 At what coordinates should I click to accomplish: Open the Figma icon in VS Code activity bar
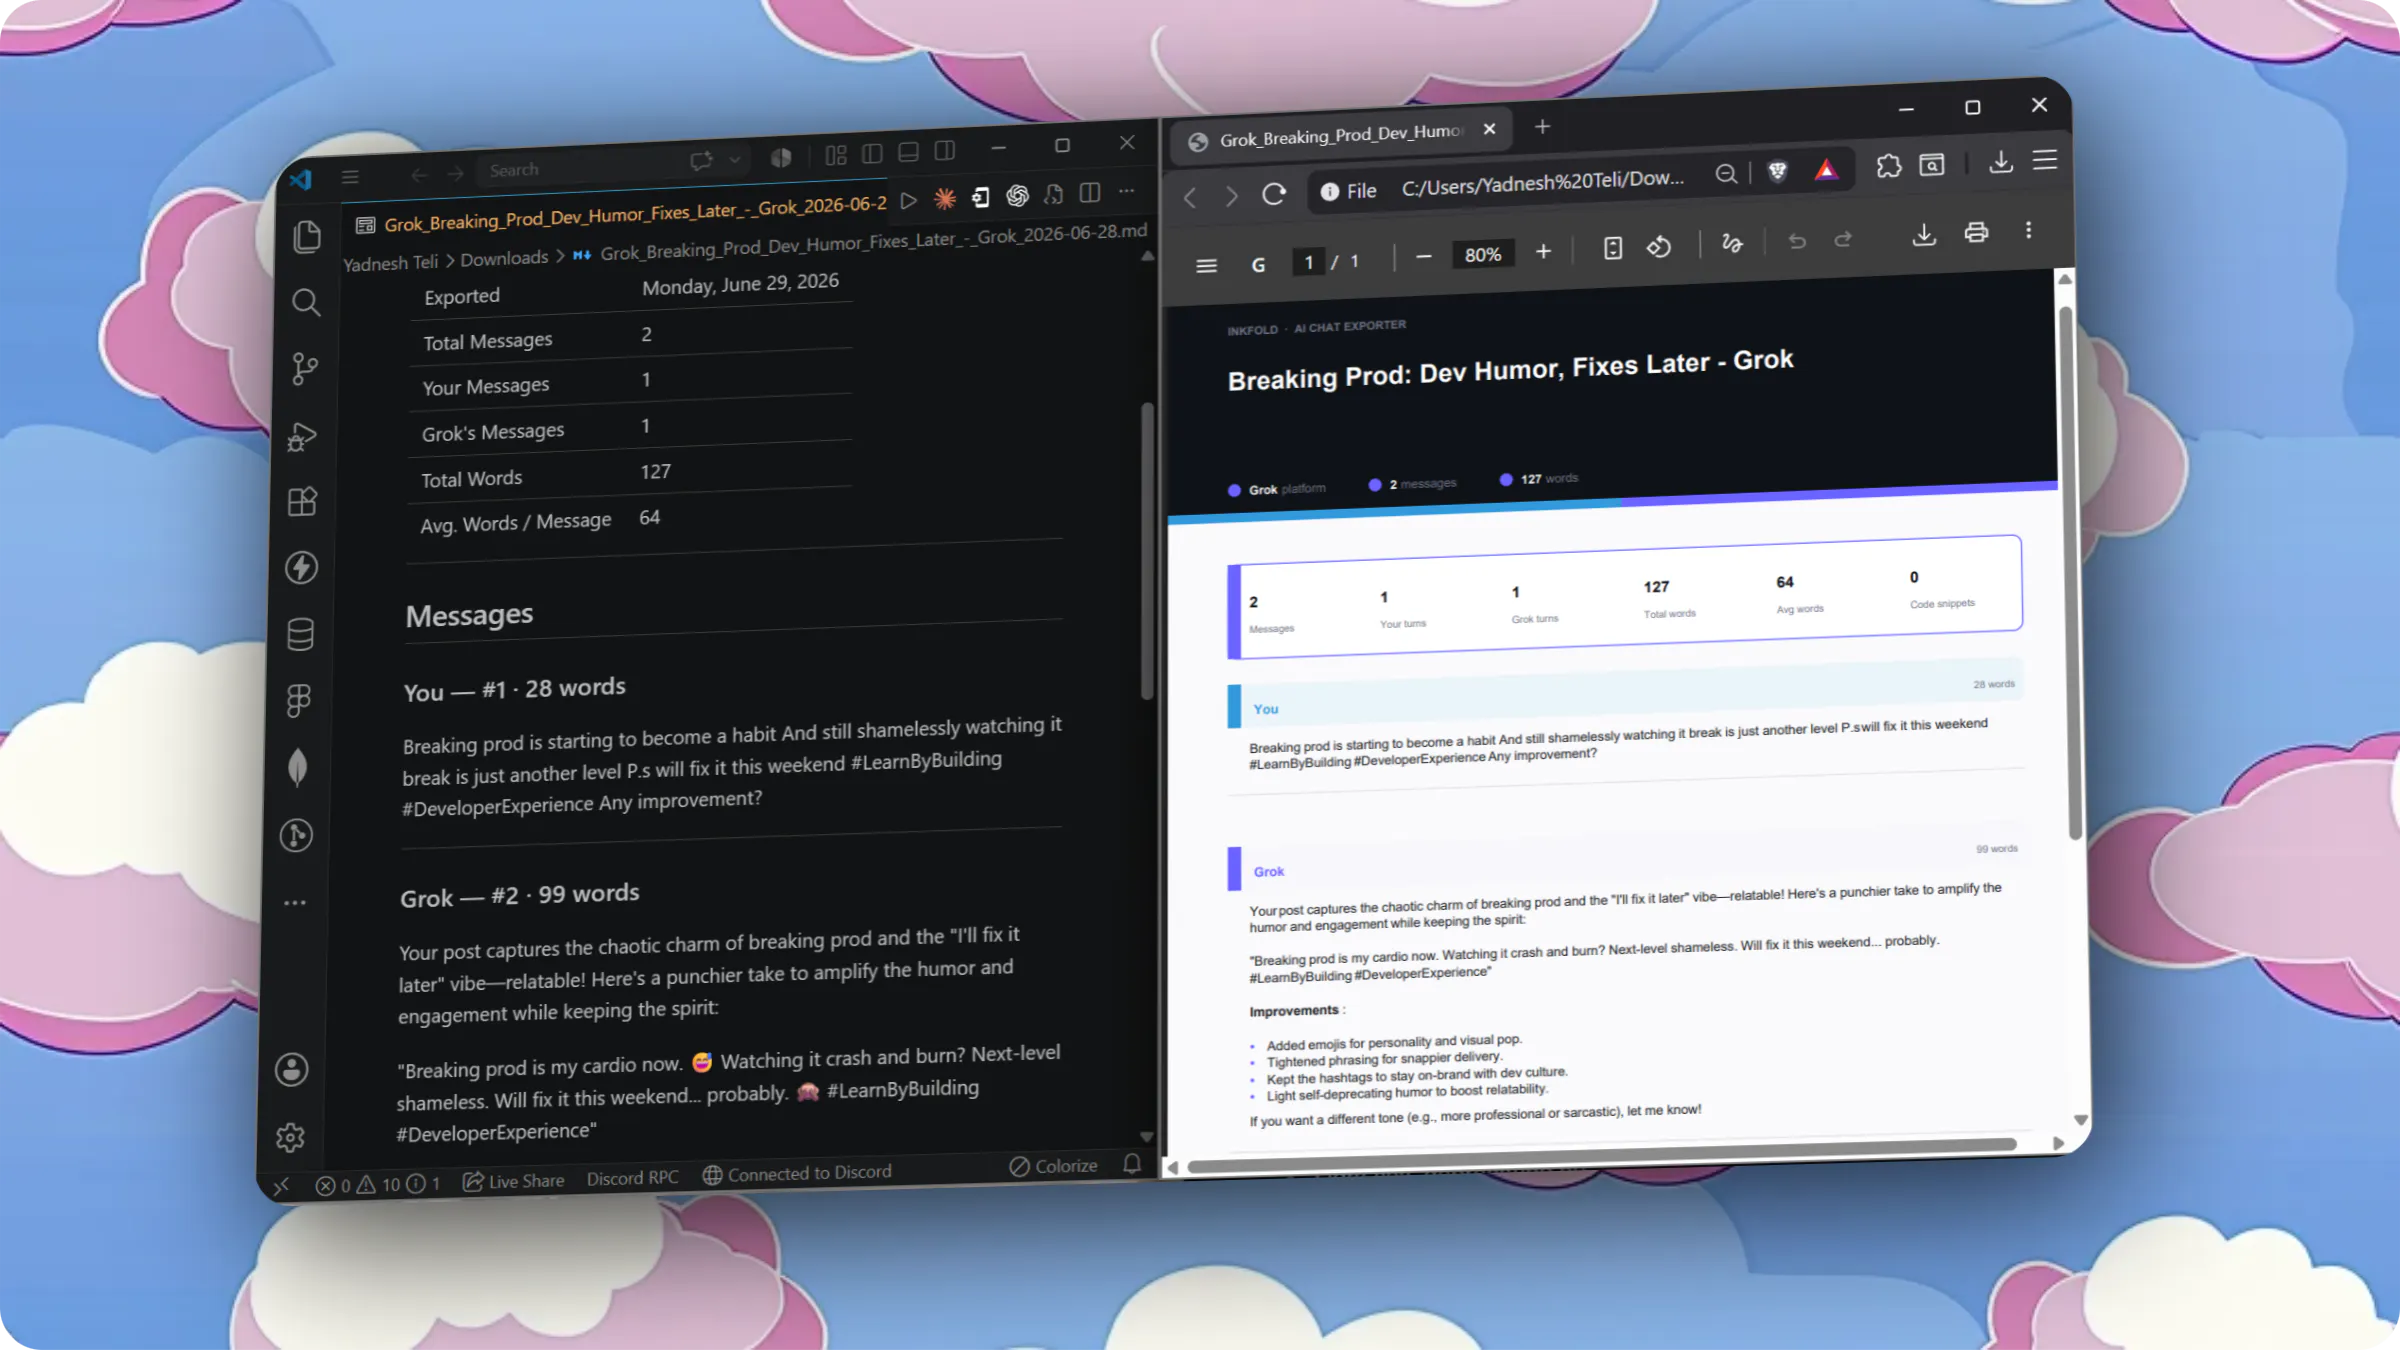coord(299,700)
